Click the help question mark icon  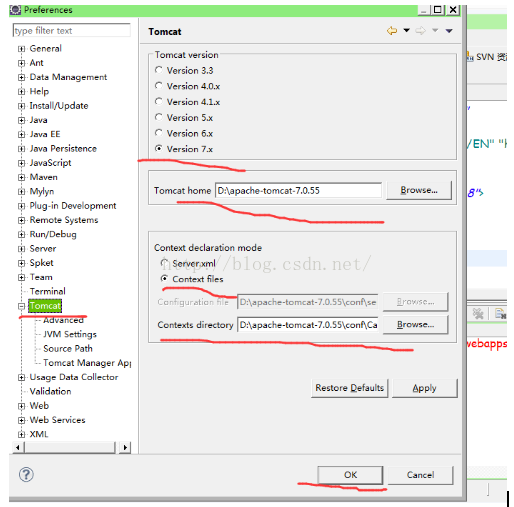26,475
